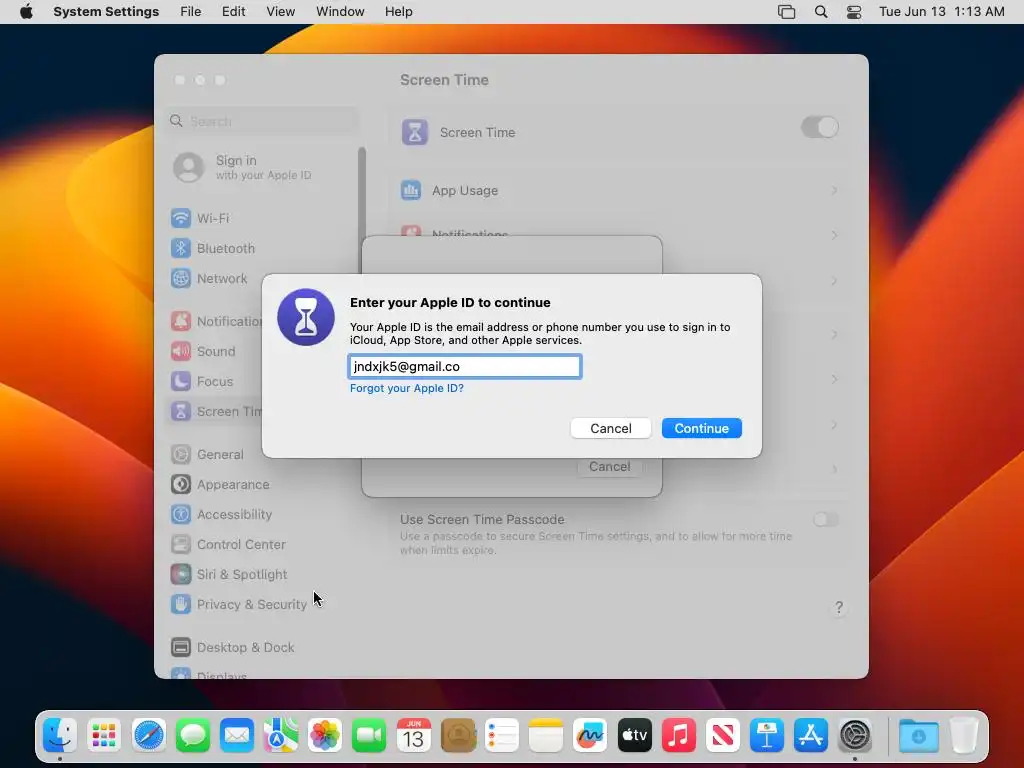The height and width of the screenshot is (768, 1024).
Task: Open Mail from the Dock
Action: coord(236,735)
